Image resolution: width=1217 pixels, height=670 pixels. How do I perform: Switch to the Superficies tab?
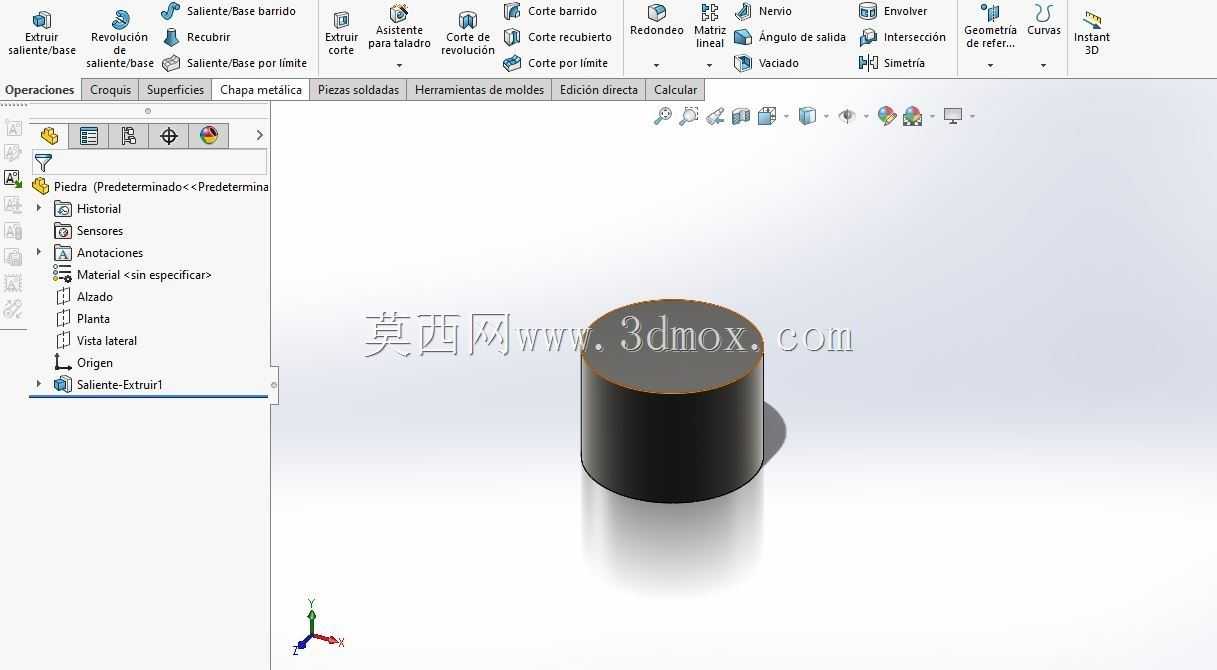pos(175,90)
